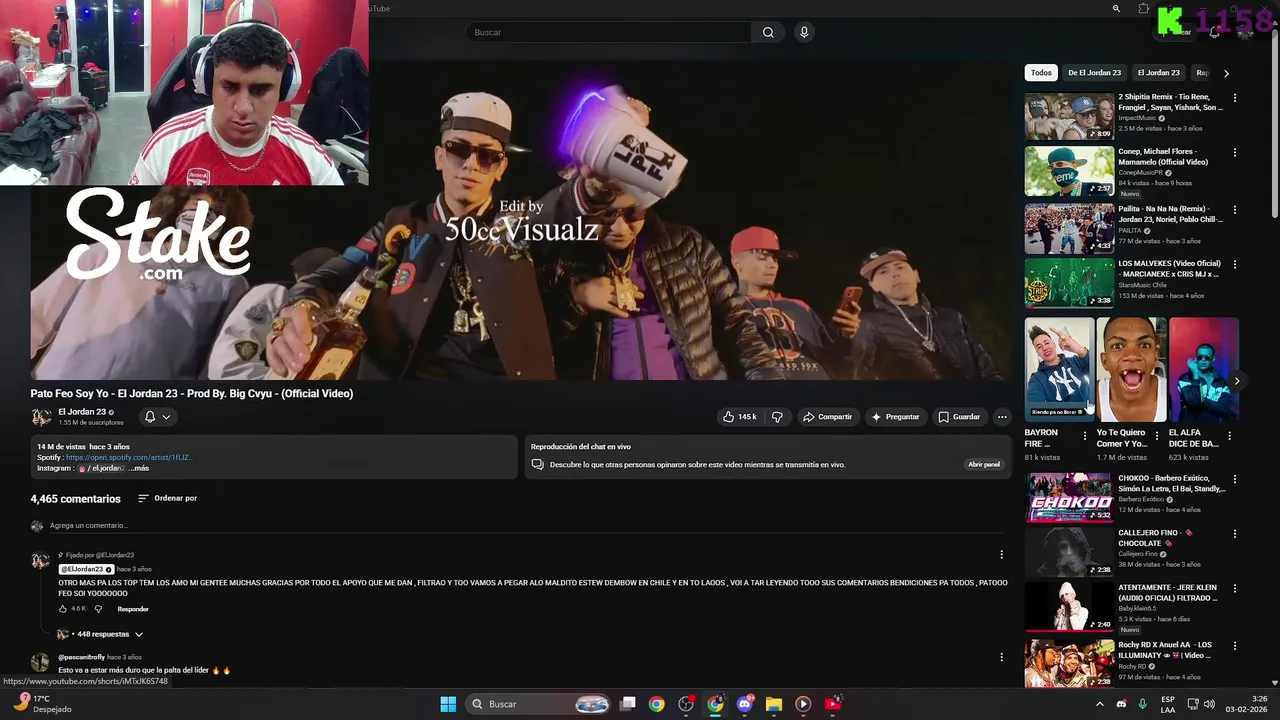
Task: Open LOS MALVEKES video thumbnail
Action: point(1069,283)
